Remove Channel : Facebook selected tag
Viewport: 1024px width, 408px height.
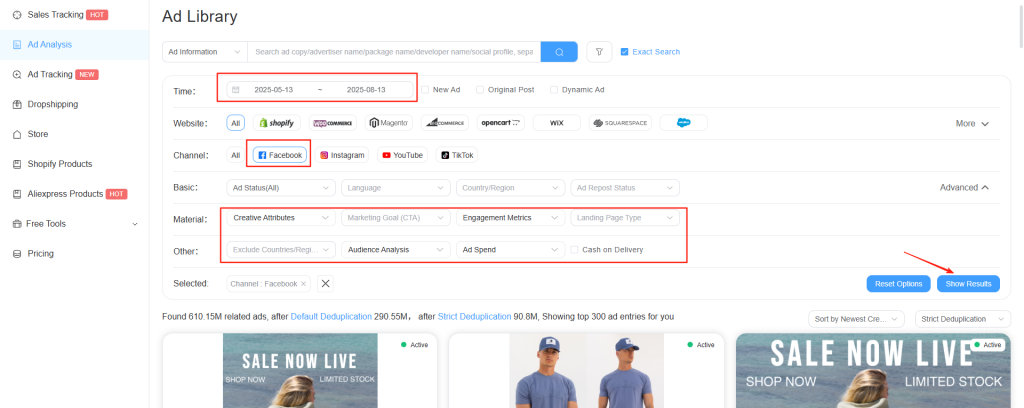coord(303,284)
